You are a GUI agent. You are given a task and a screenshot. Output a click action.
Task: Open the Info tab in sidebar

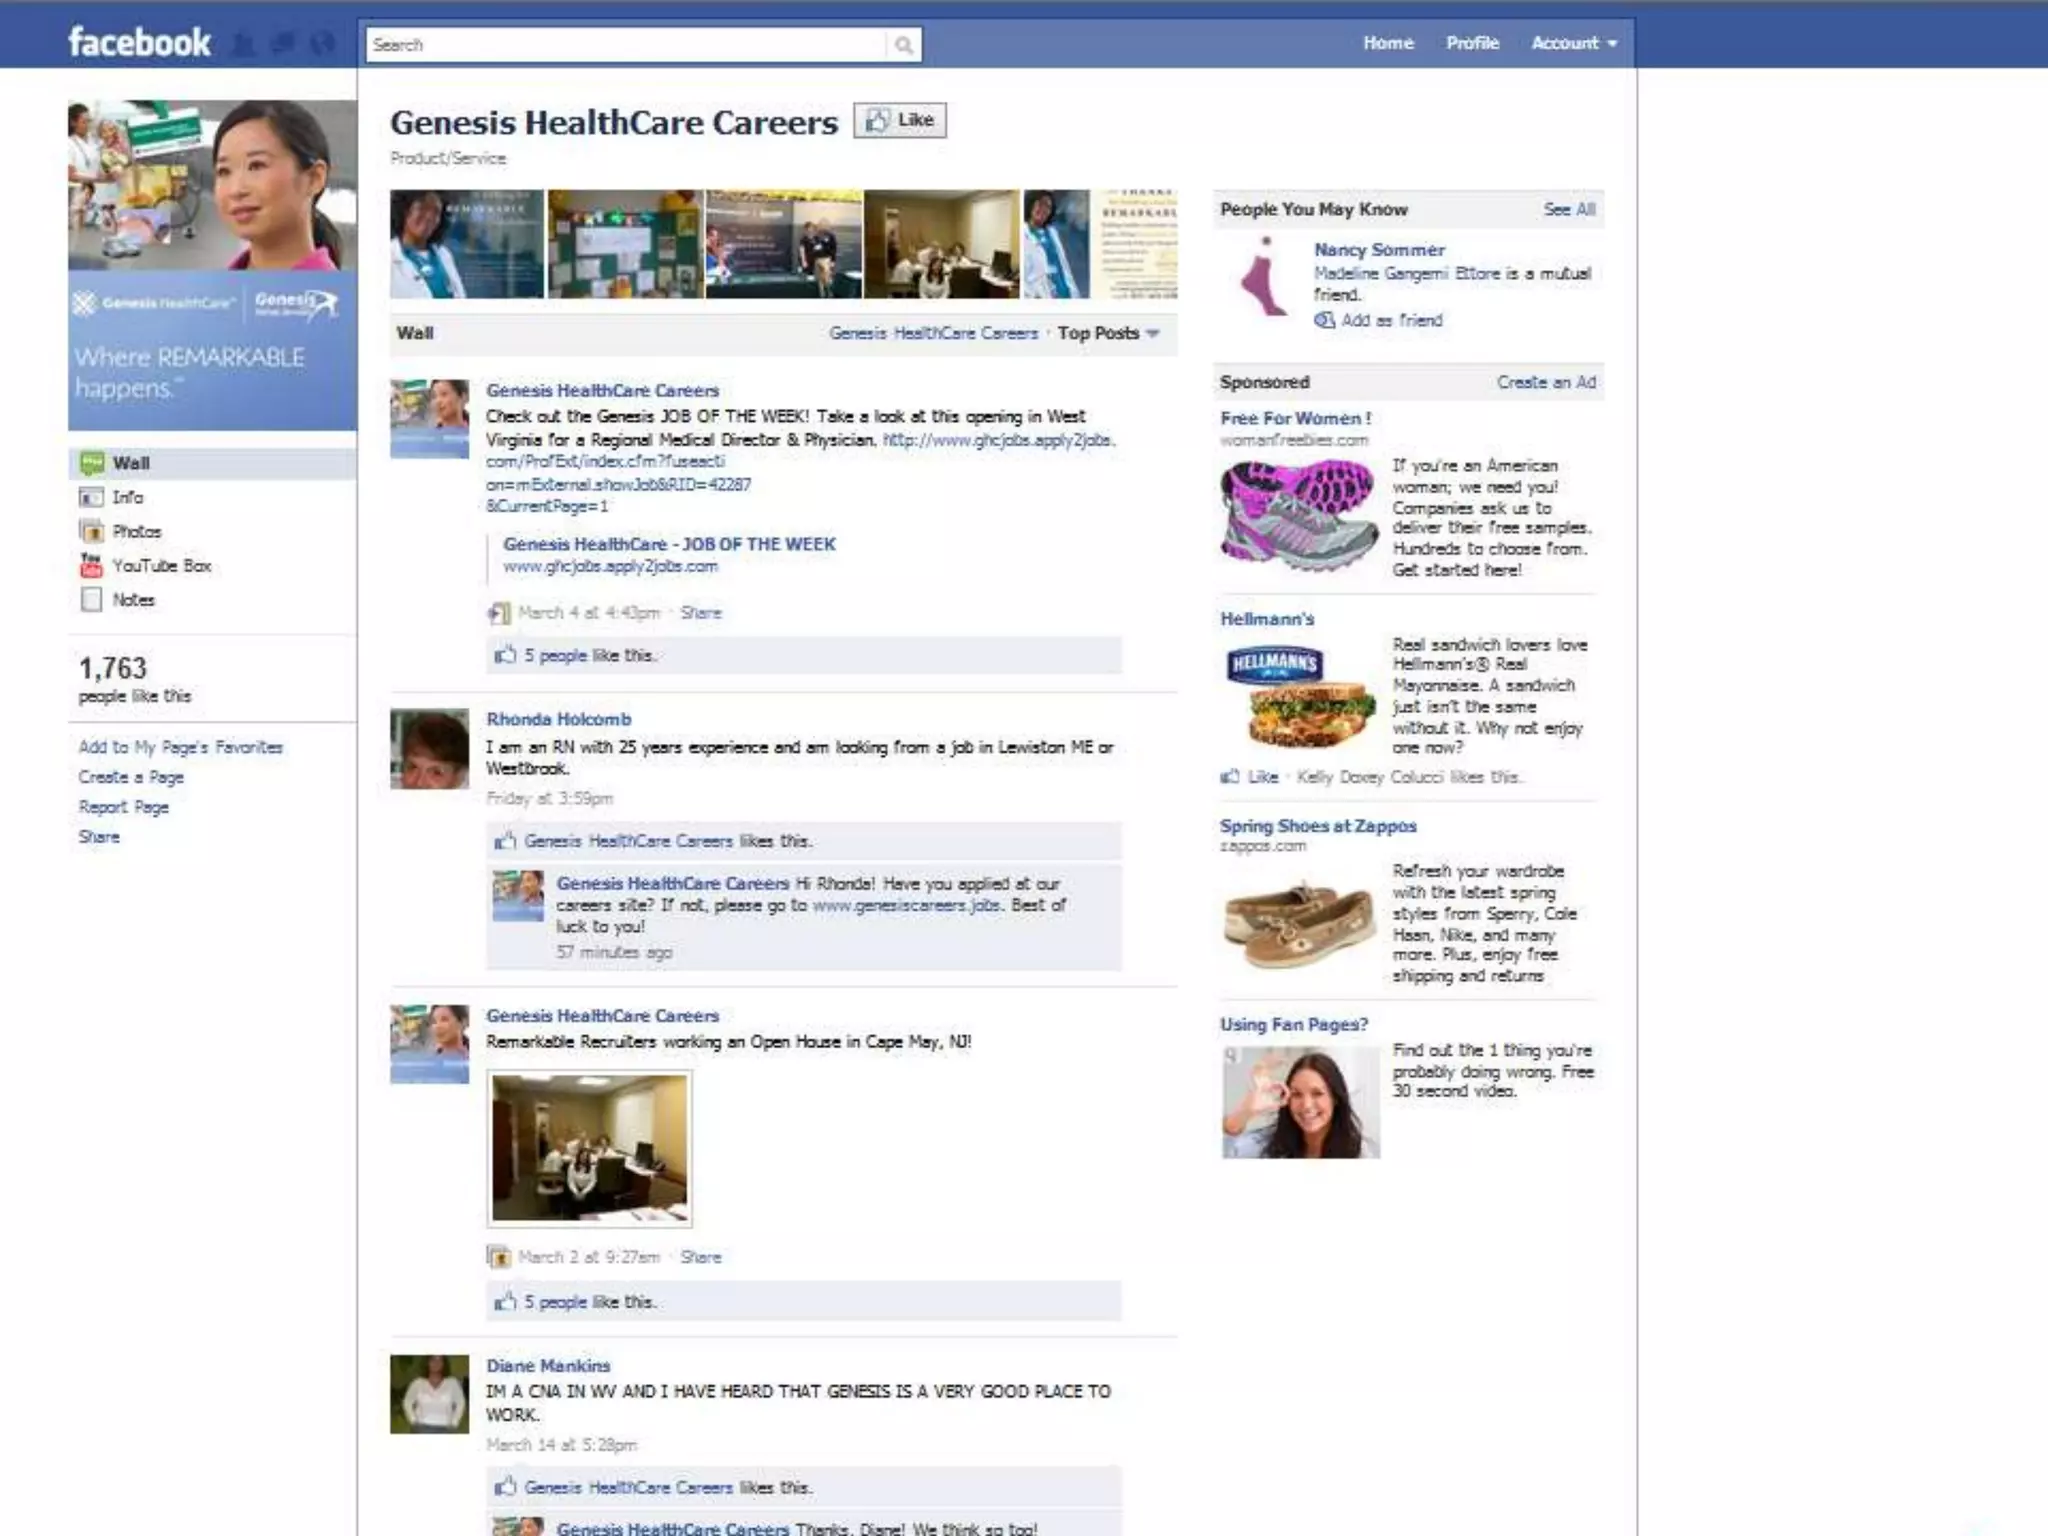[127, 497]
